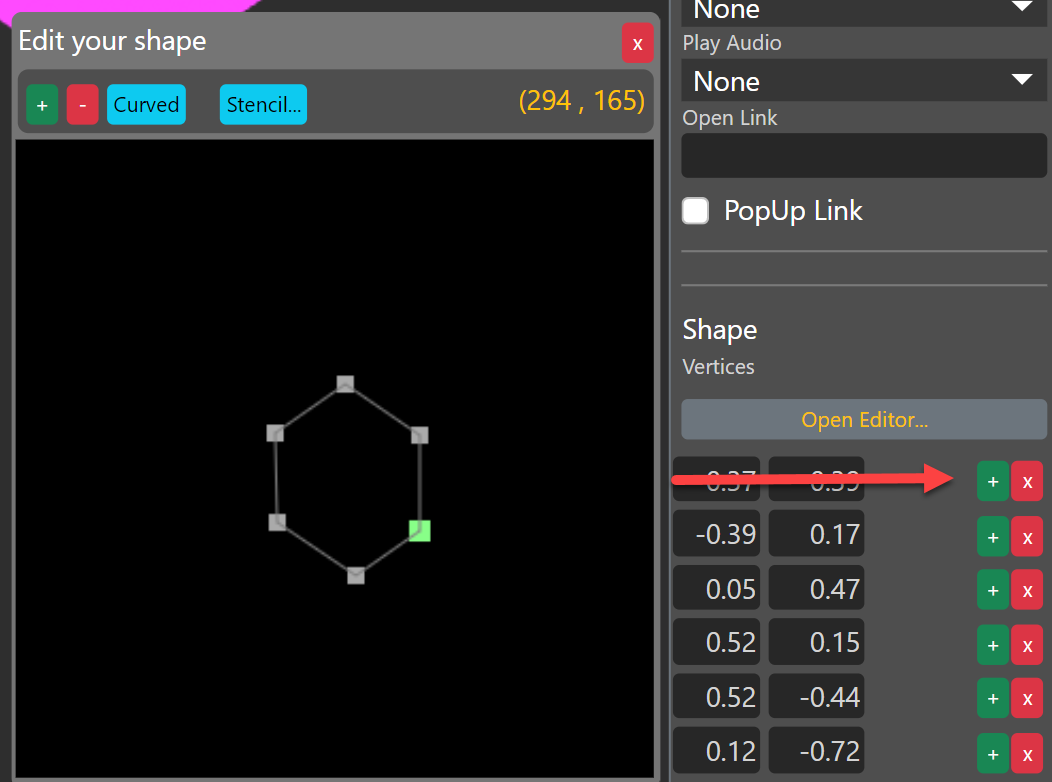Click the Open Editor... button
1052x782 pixels.
pyautogui.click(x=864, y=420)
